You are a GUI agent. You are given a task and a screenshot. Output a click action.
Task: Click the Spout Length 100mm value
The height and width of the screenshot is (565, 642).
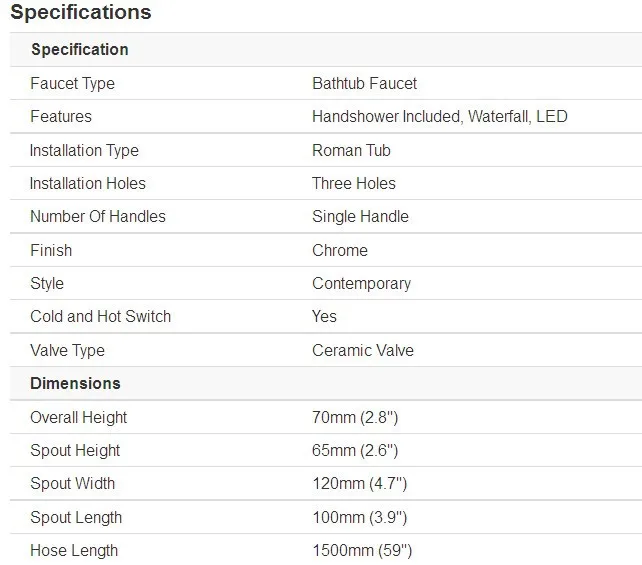click(359, 518)
